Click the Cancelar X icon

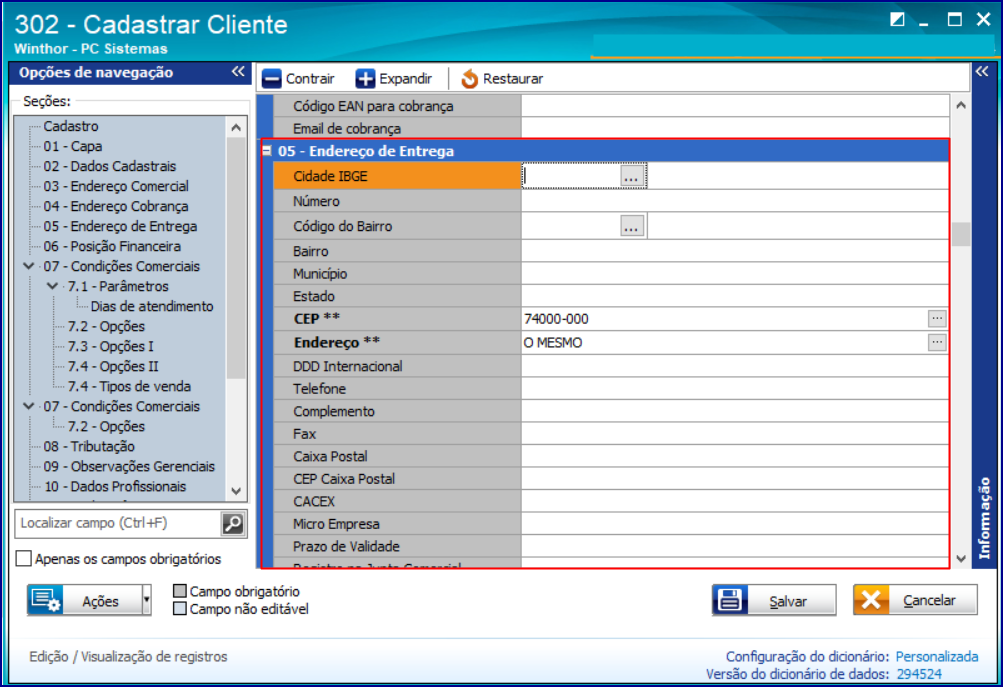871,600
